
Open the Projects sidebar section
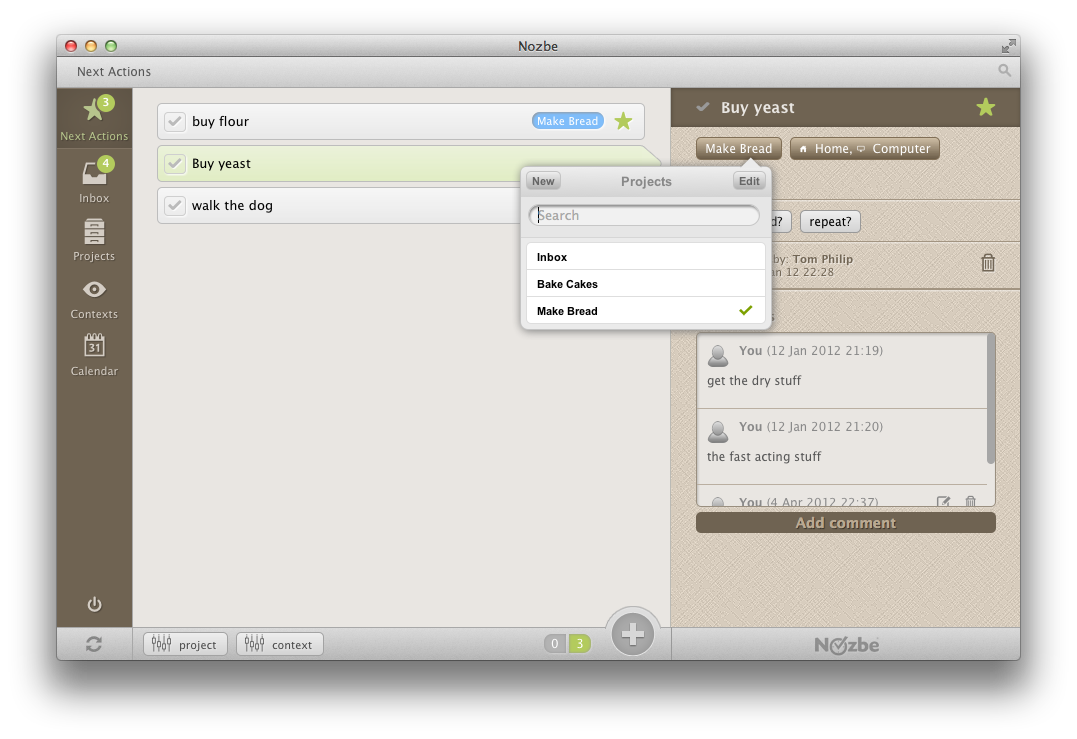[94, 240]
